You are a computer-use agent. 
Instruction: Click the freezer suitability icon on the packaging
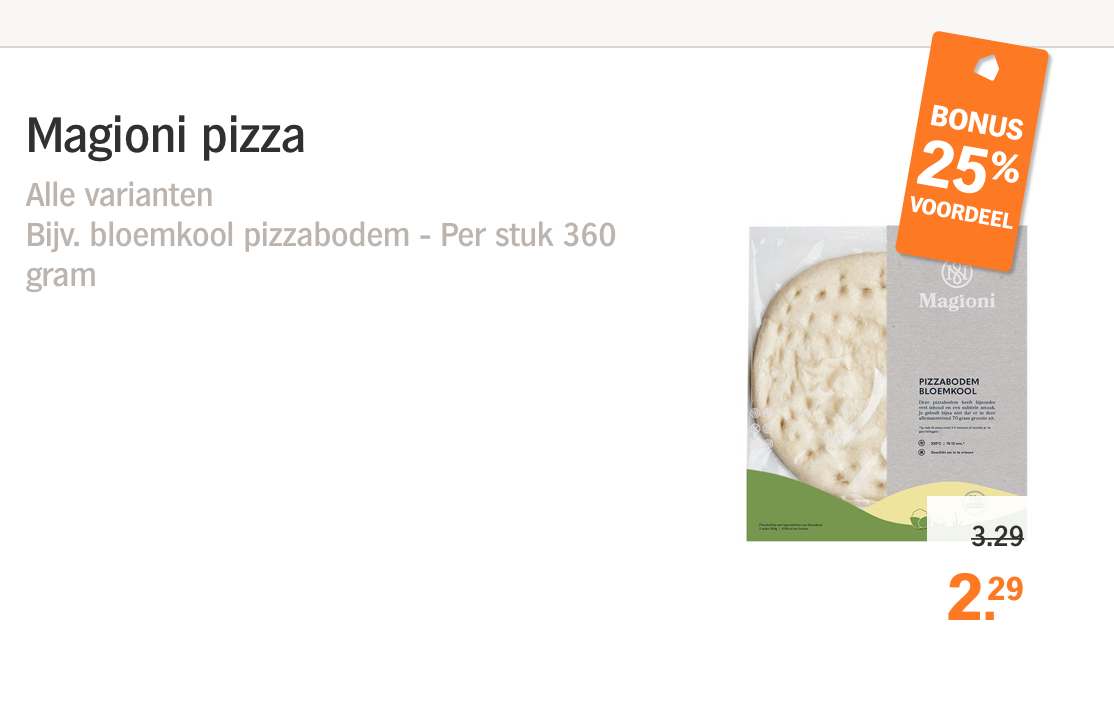[922, 452]
